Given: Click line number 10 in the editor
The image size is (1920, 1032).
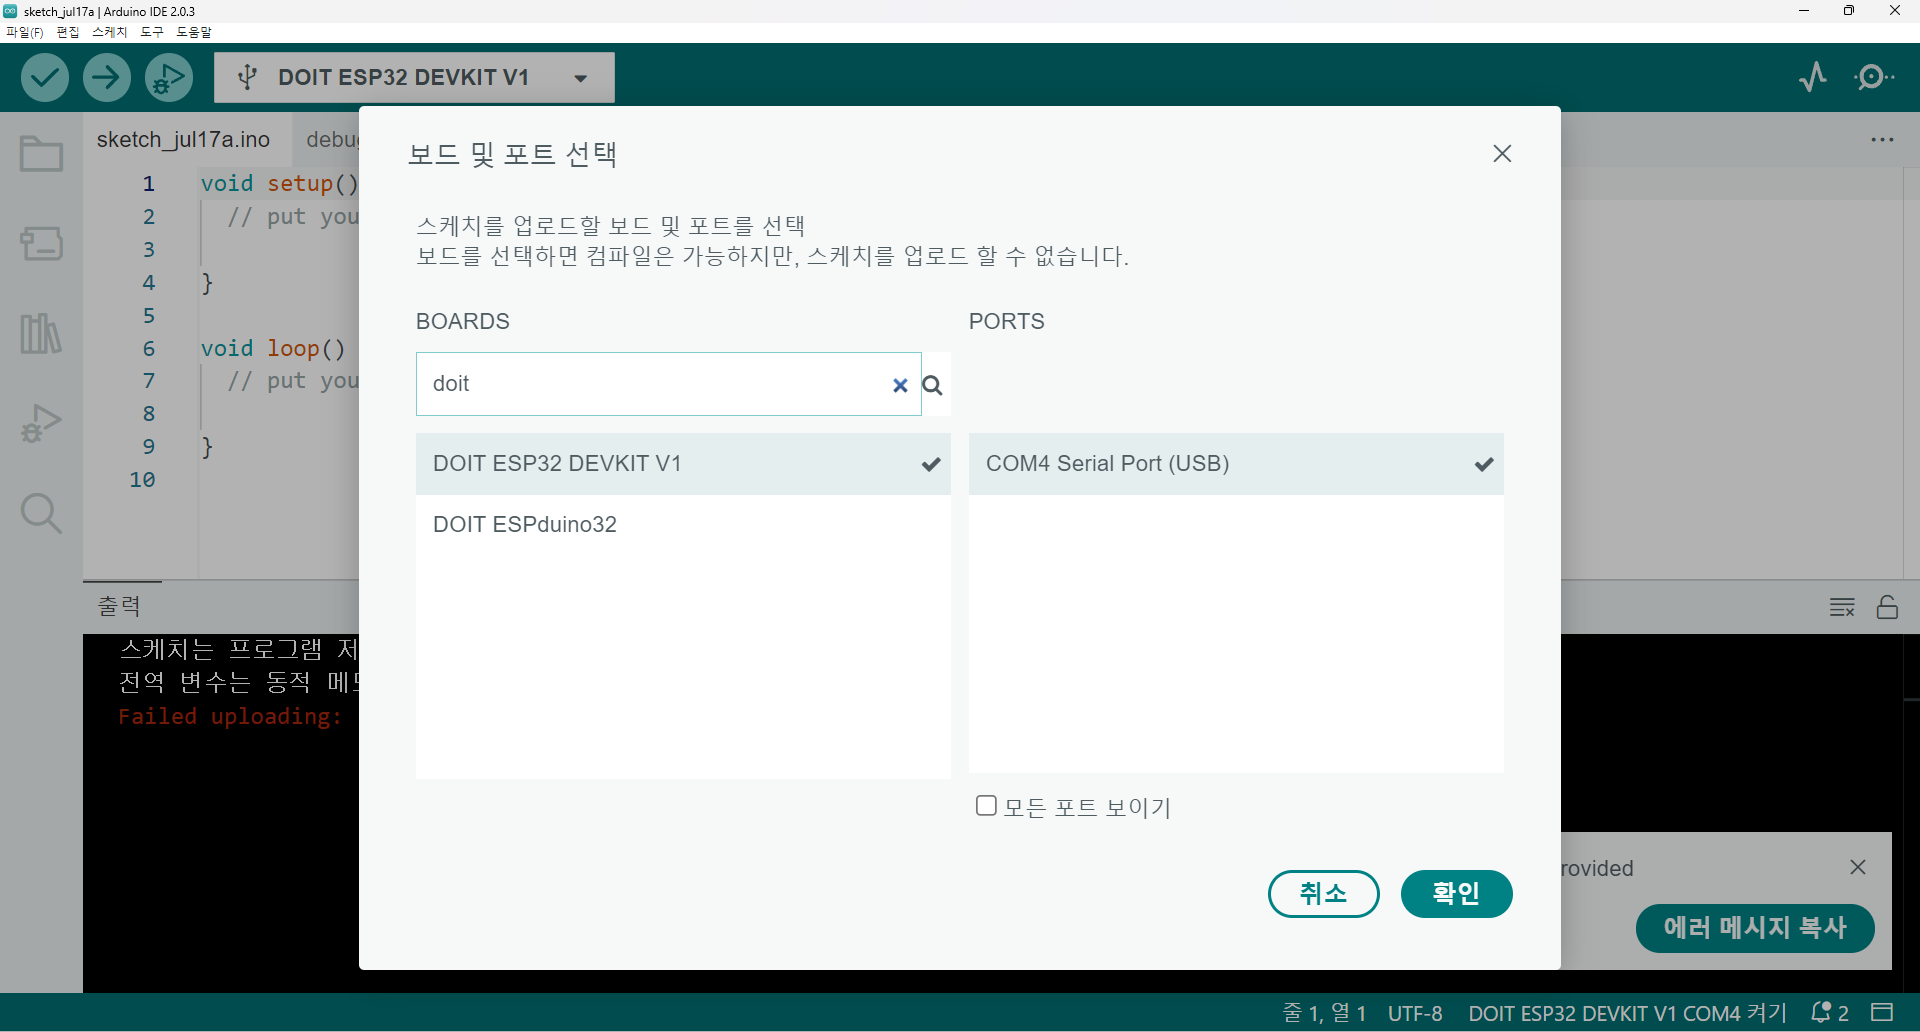Looking at the screenshot, I should 142,480.
